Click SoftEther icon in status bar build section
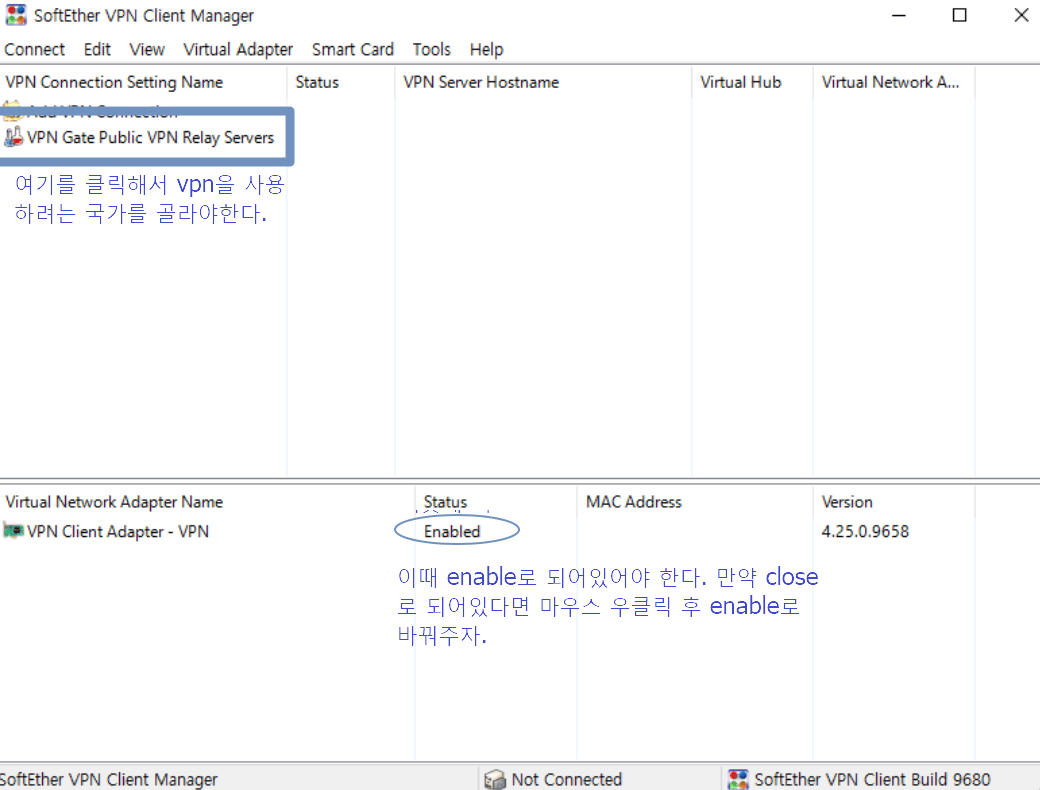 pos(738,779)
